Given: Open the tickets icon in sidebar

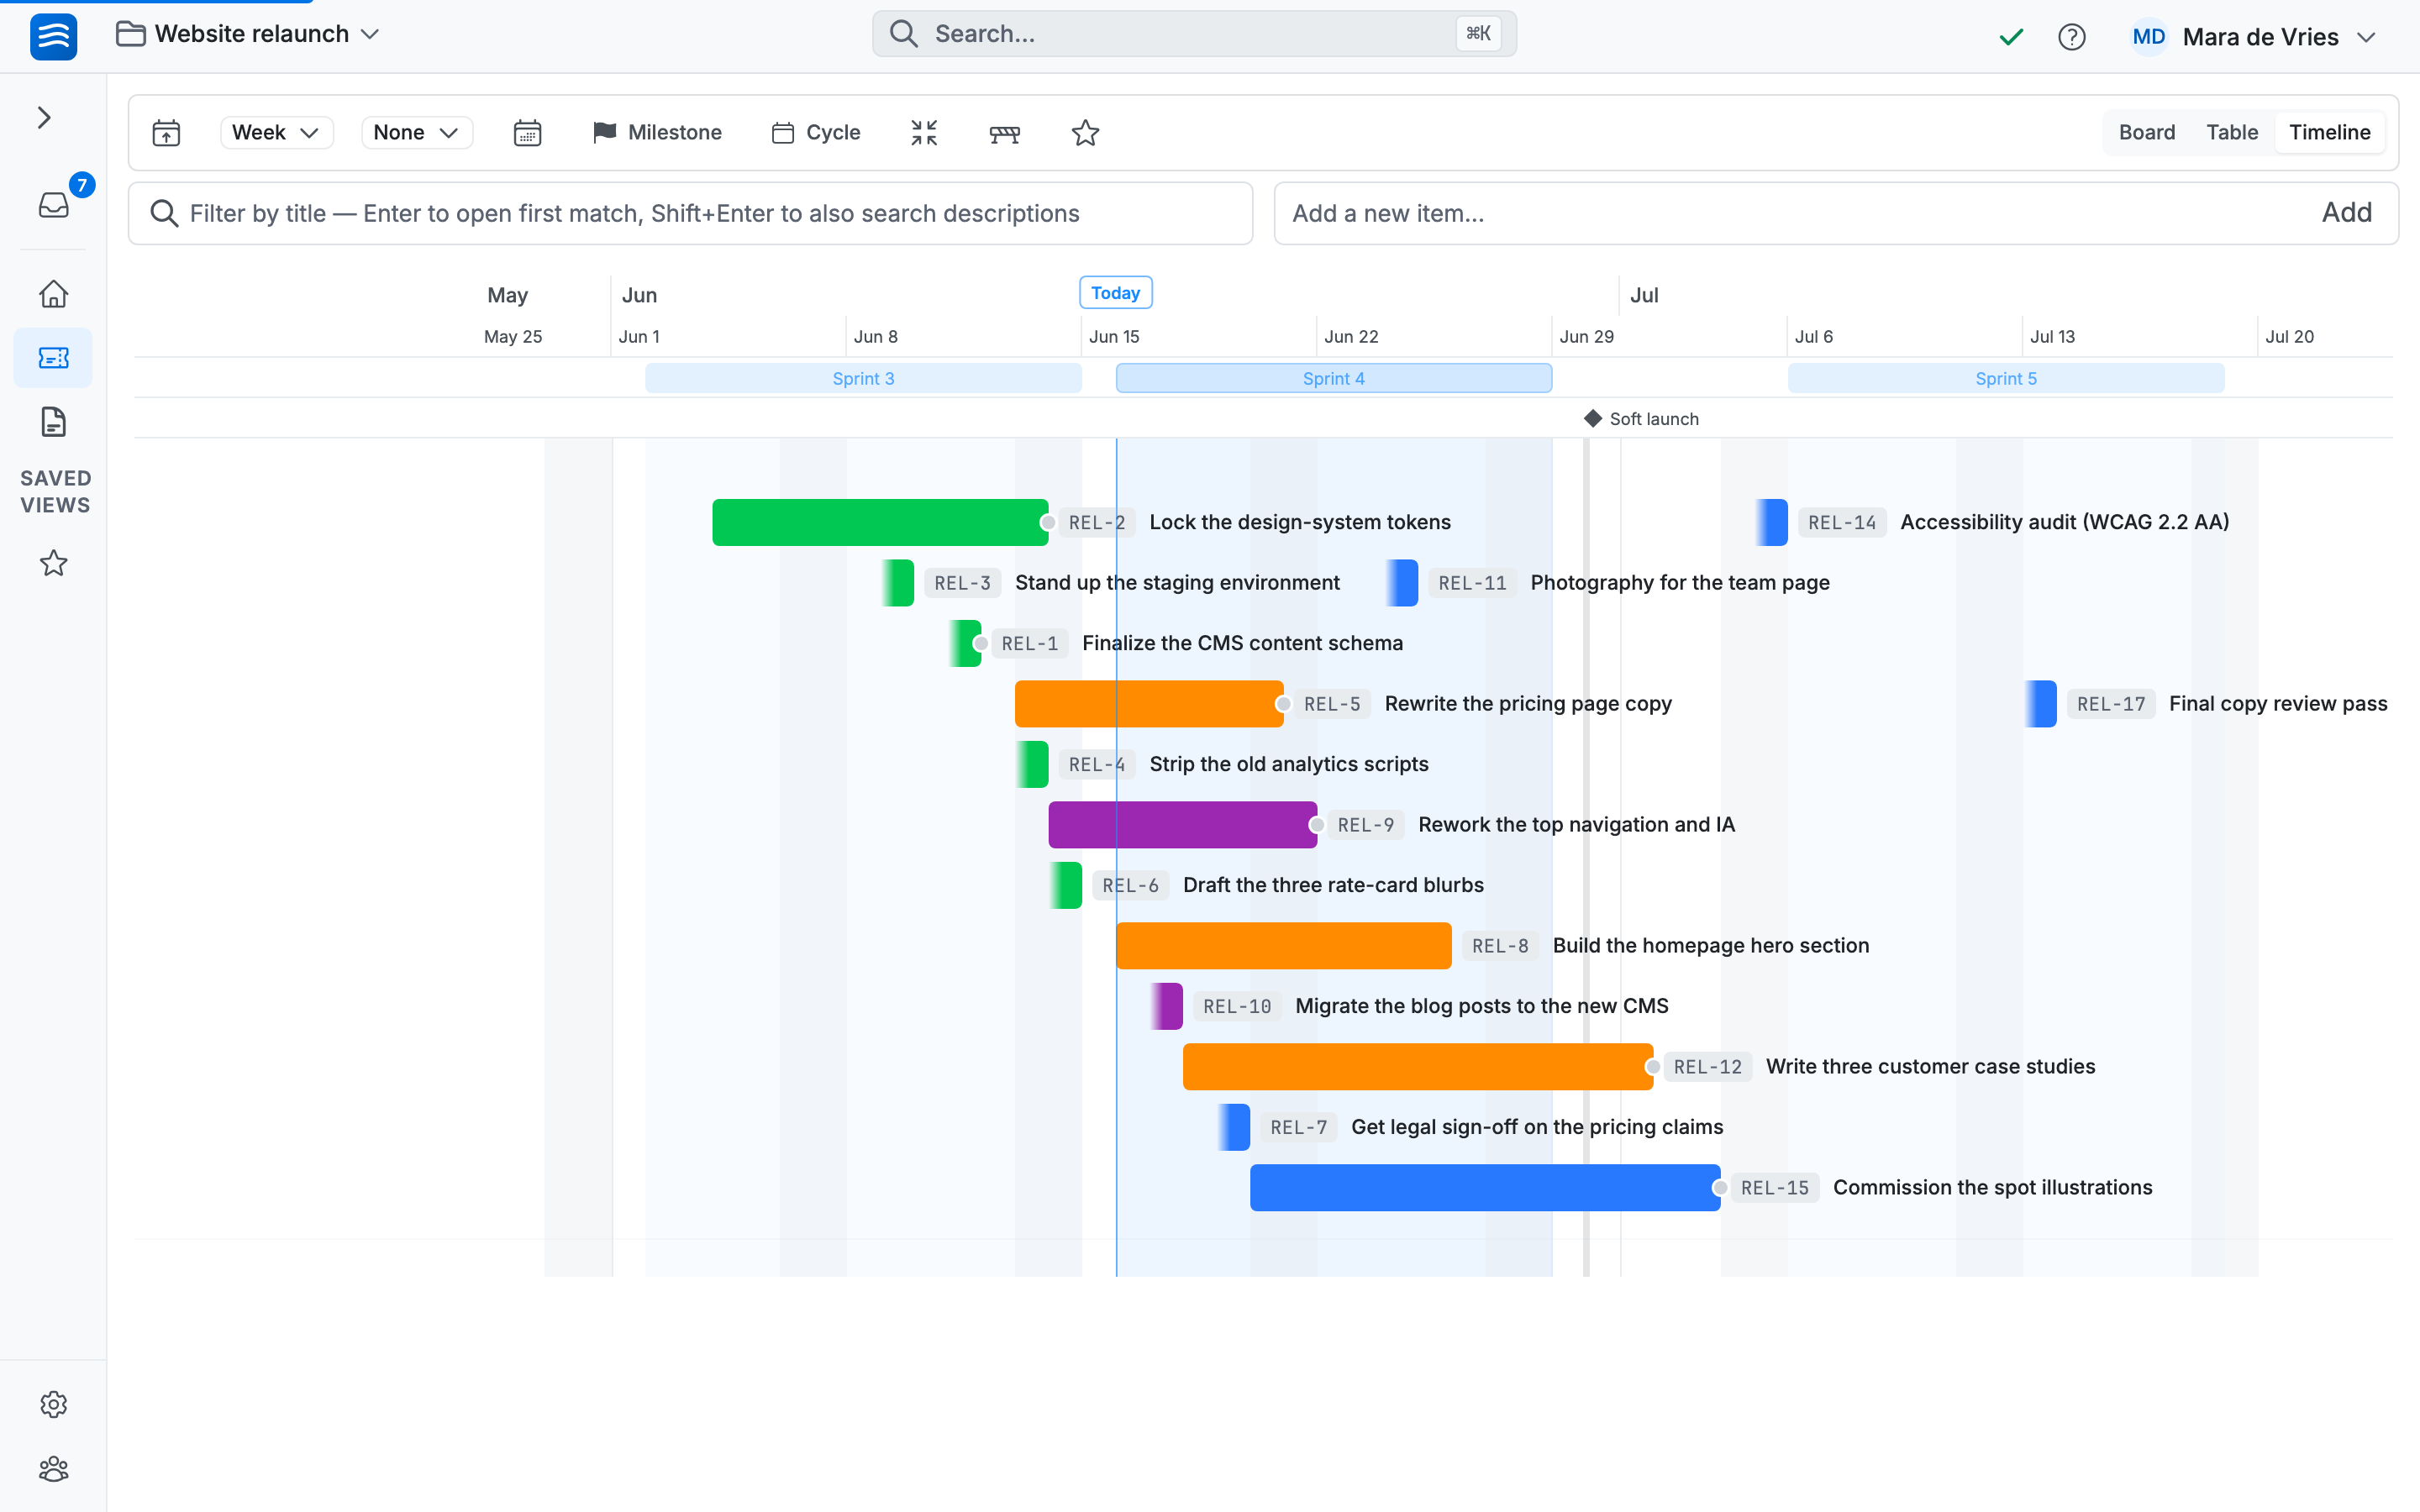Looking at the screenshot, I should tap(54, 358).
